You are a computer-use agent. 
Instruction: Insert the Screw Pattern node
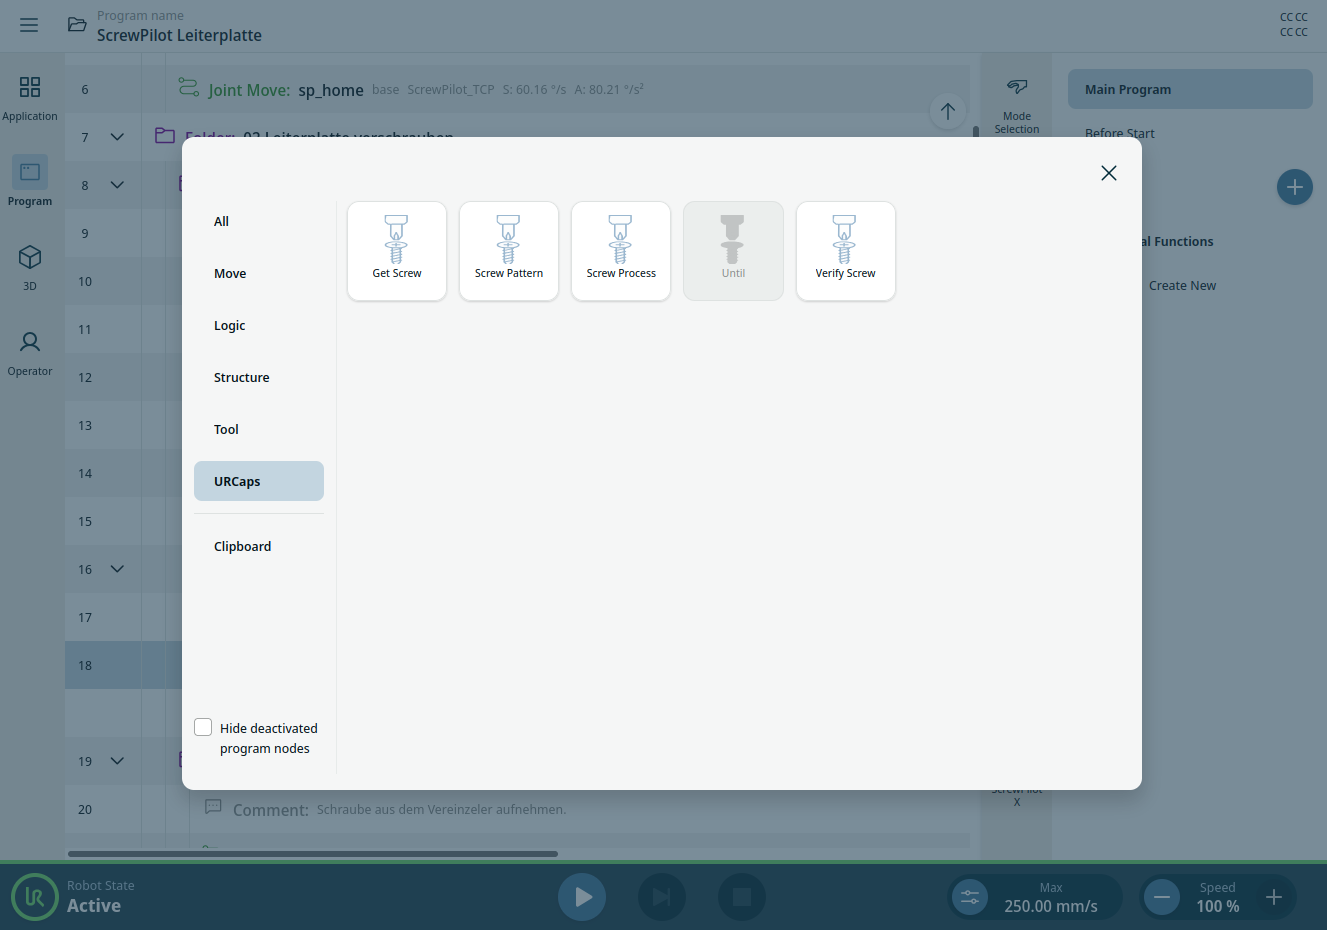pyautogui.click(x=509, y=251)
